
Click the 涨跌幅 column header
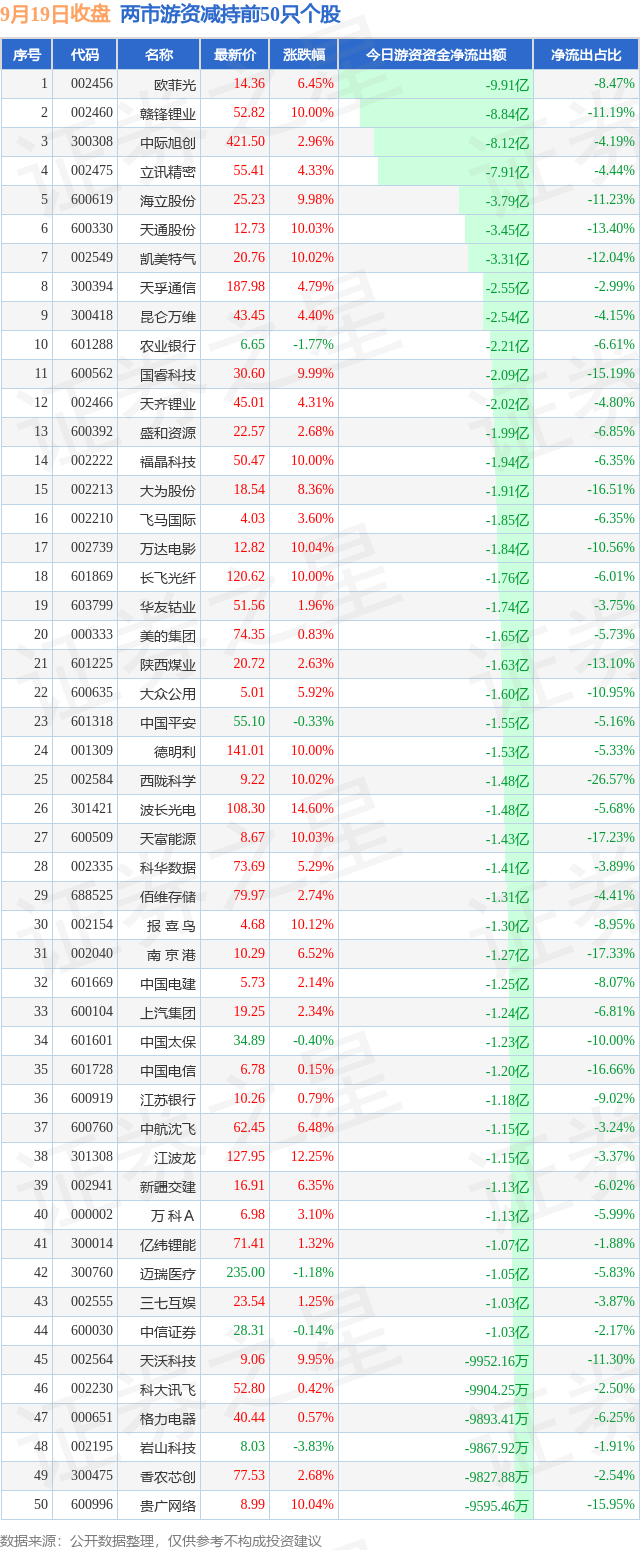(x=304, y=55)
